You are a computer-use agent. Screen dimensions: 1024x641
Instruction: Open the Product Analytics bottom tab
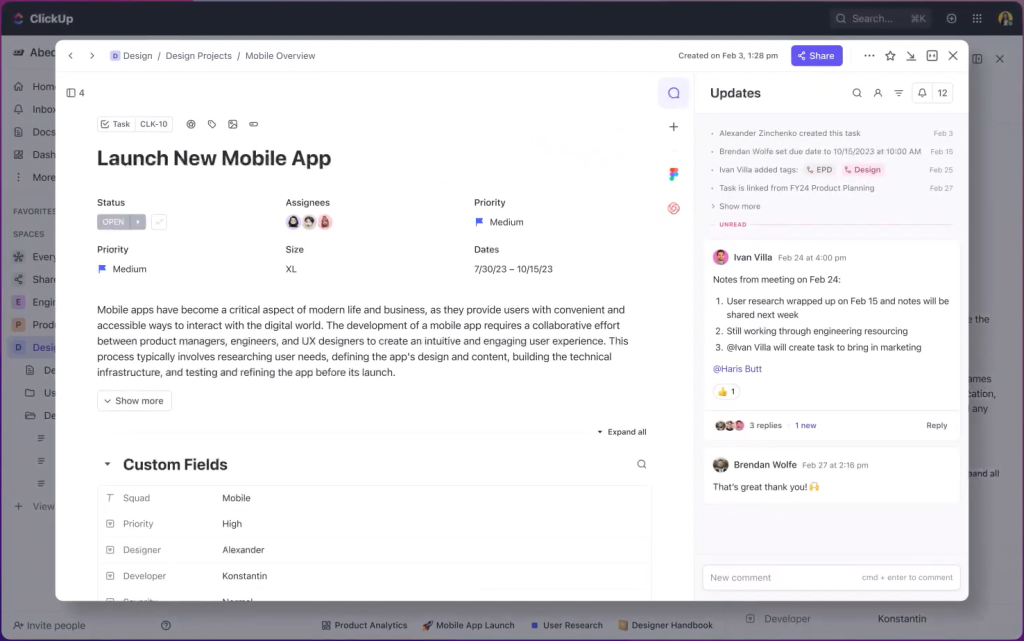(x=364, y=625)
